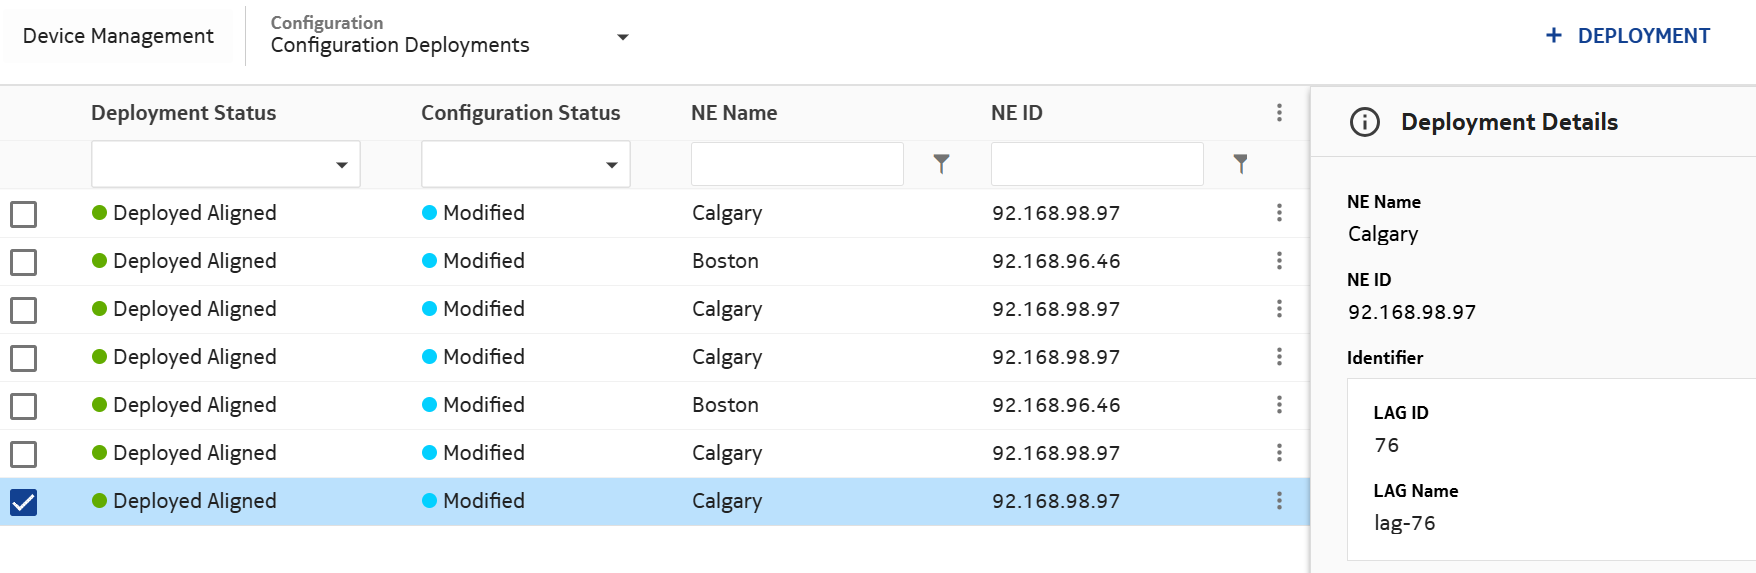
Task: Click the Deployment Details info icon
Action: 1364,122
